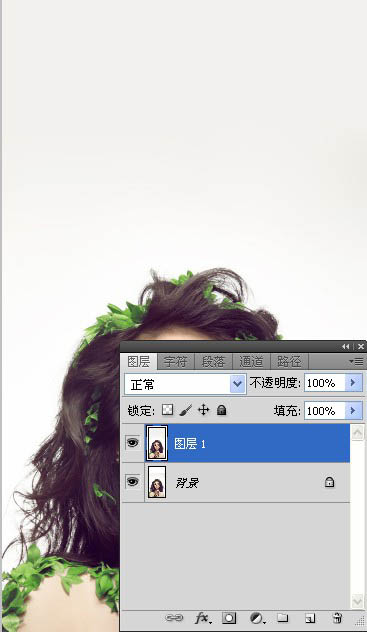Screen dimensions: 367x632
Task: Select the 图层 1 layer name
Action: click(190, 444)
